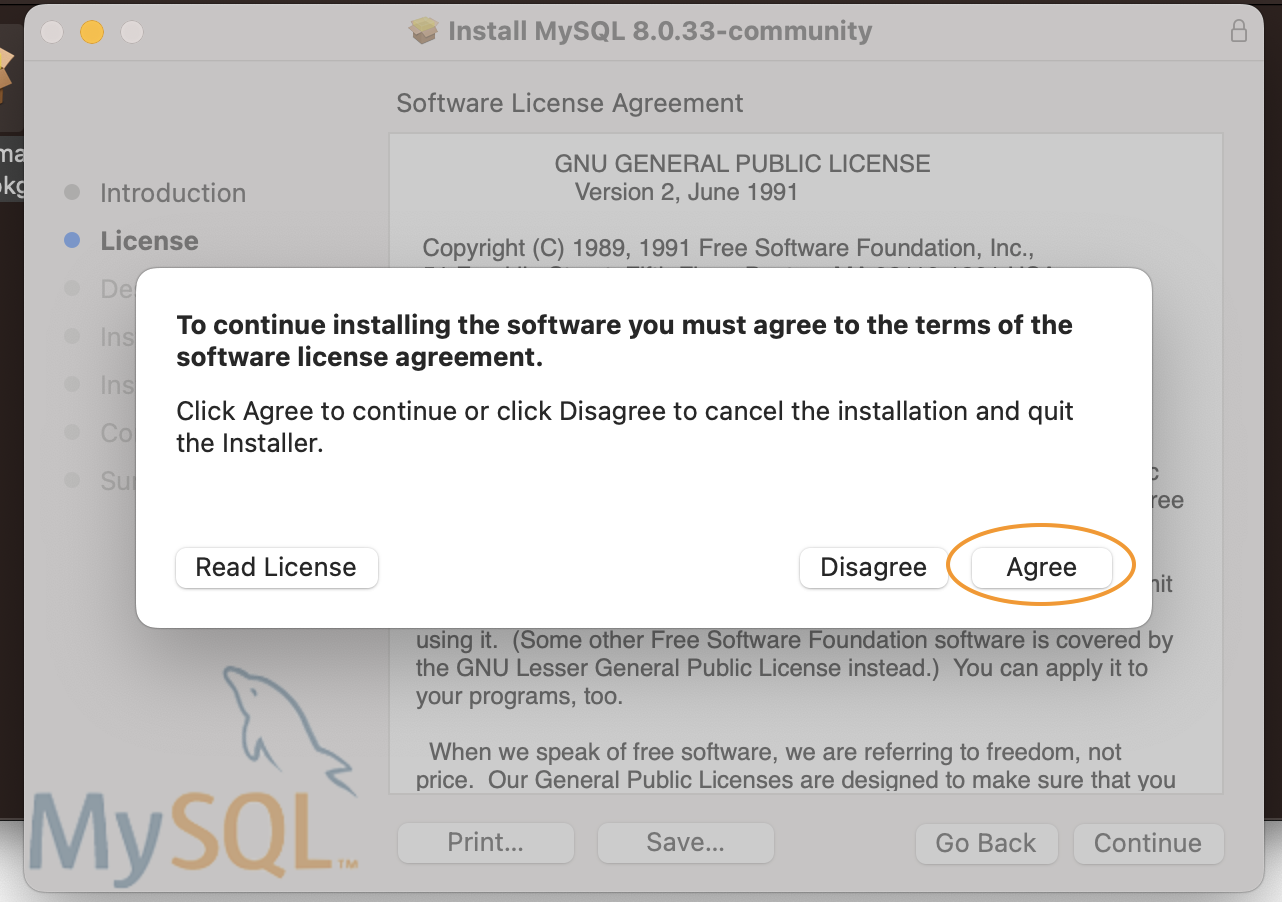Viewport: 1282px width, 902px height.
Task: Click the Continue button
Action: click(1148, 843)
